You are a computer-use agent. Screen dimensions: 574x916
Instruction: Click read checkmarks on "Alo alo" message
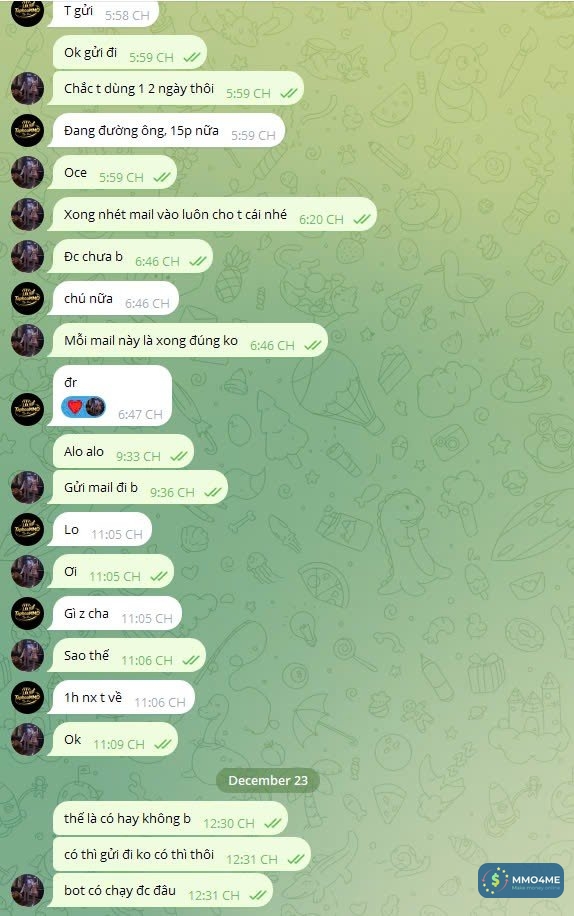point(178,456)
